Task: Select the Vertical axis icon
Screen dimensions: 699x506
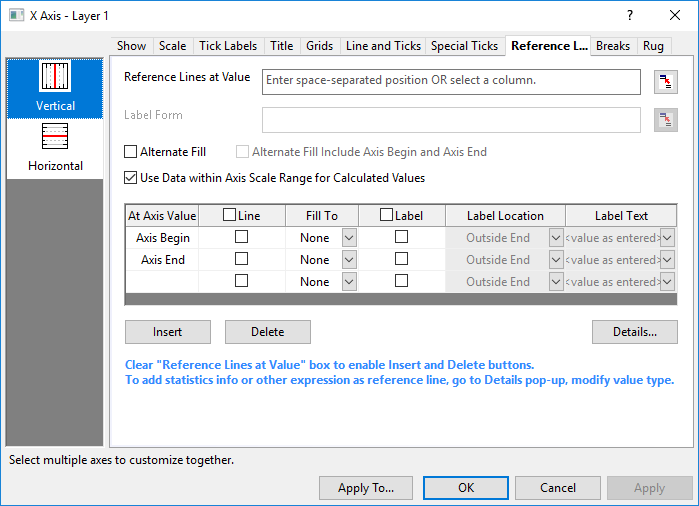Action: [55, 86]
